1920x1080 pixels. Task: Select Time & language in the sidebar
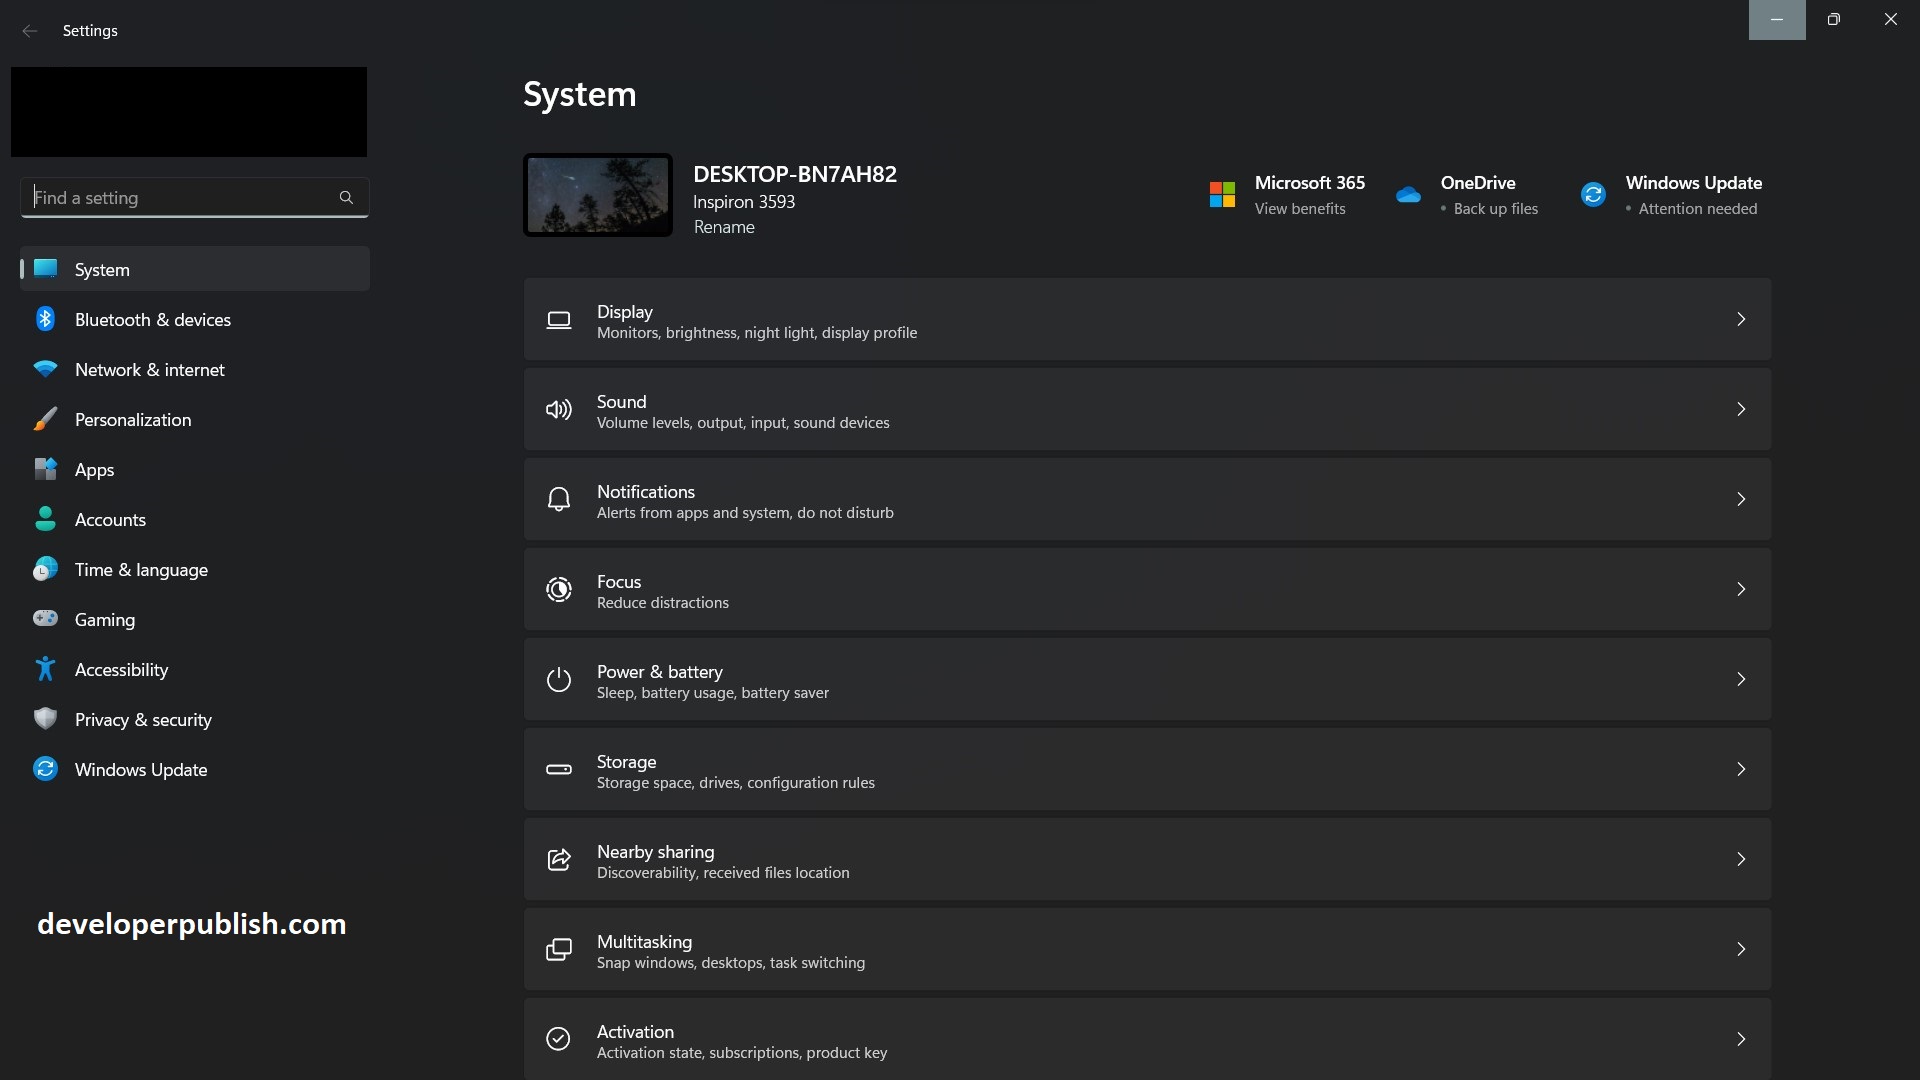(140, 569)
